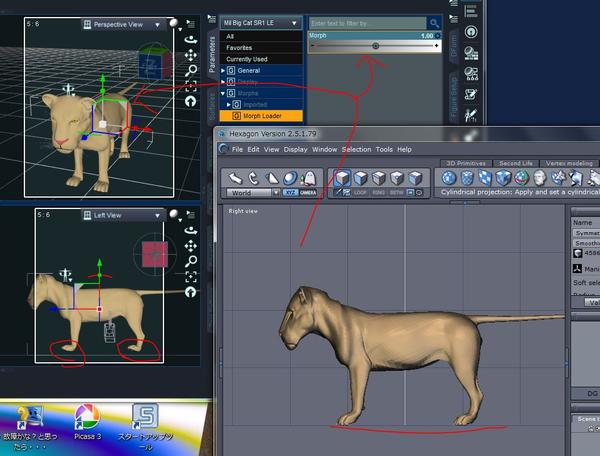Click the pan camera icon in Left View
Image resolution: width=600 pixels, height=456 pixels.
pos(191,246)
